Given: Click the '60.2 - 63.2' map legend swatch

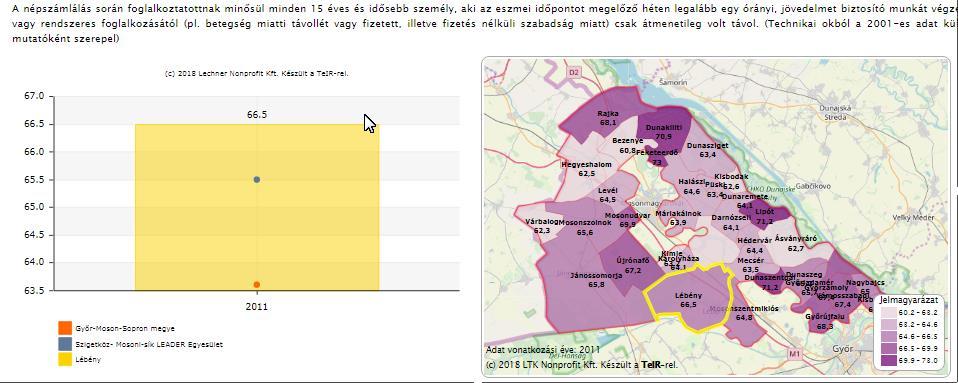Looking at the screenshot, I should click(x=889, y=312).
